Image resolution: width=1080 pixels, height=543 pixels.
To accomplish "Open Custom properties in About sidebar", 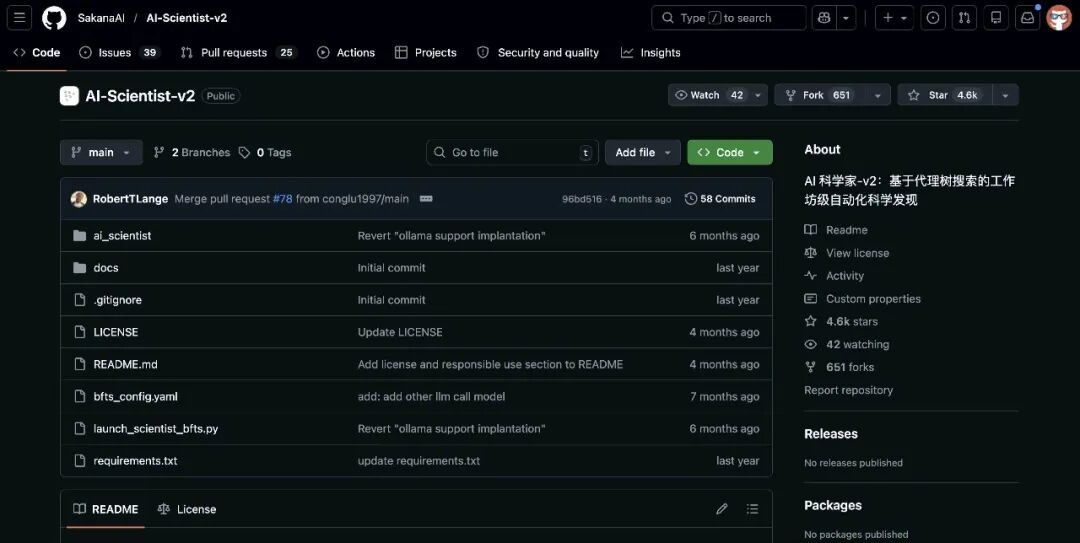I will [x=862, y=298].
